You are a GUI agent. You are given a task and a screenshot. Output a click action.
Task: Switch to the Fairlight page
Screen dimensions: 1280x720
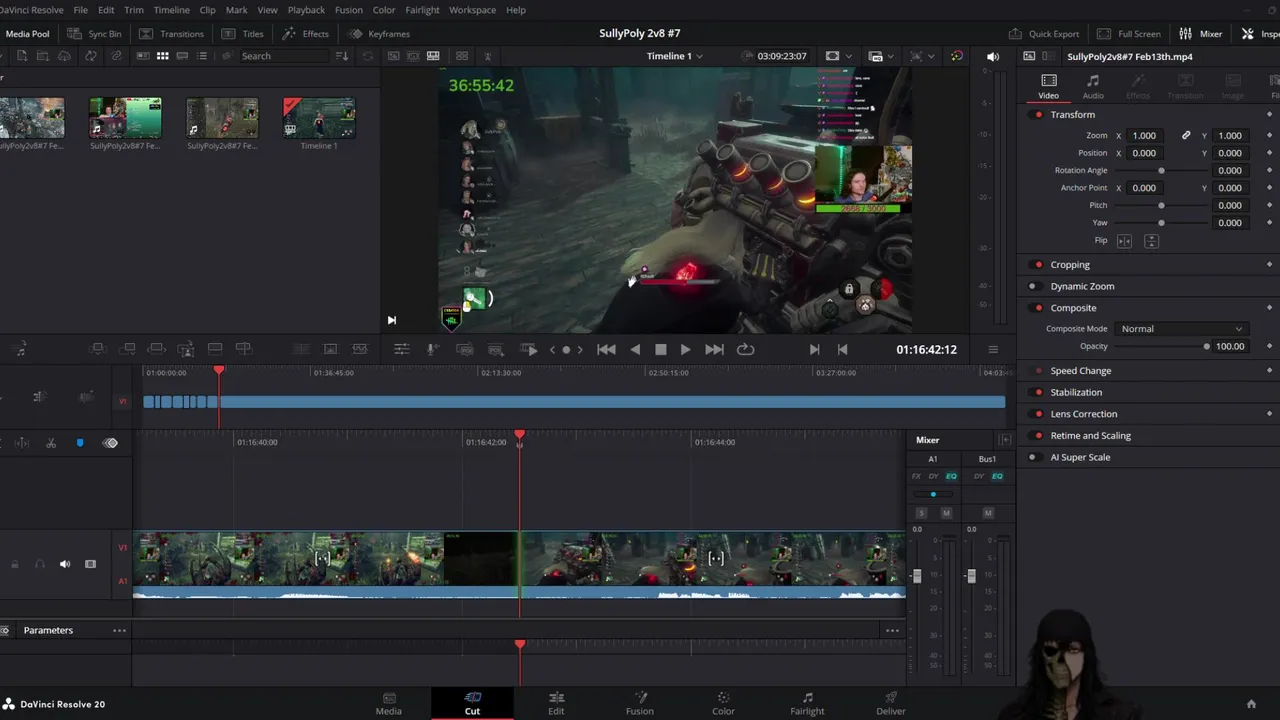[807, 703]
